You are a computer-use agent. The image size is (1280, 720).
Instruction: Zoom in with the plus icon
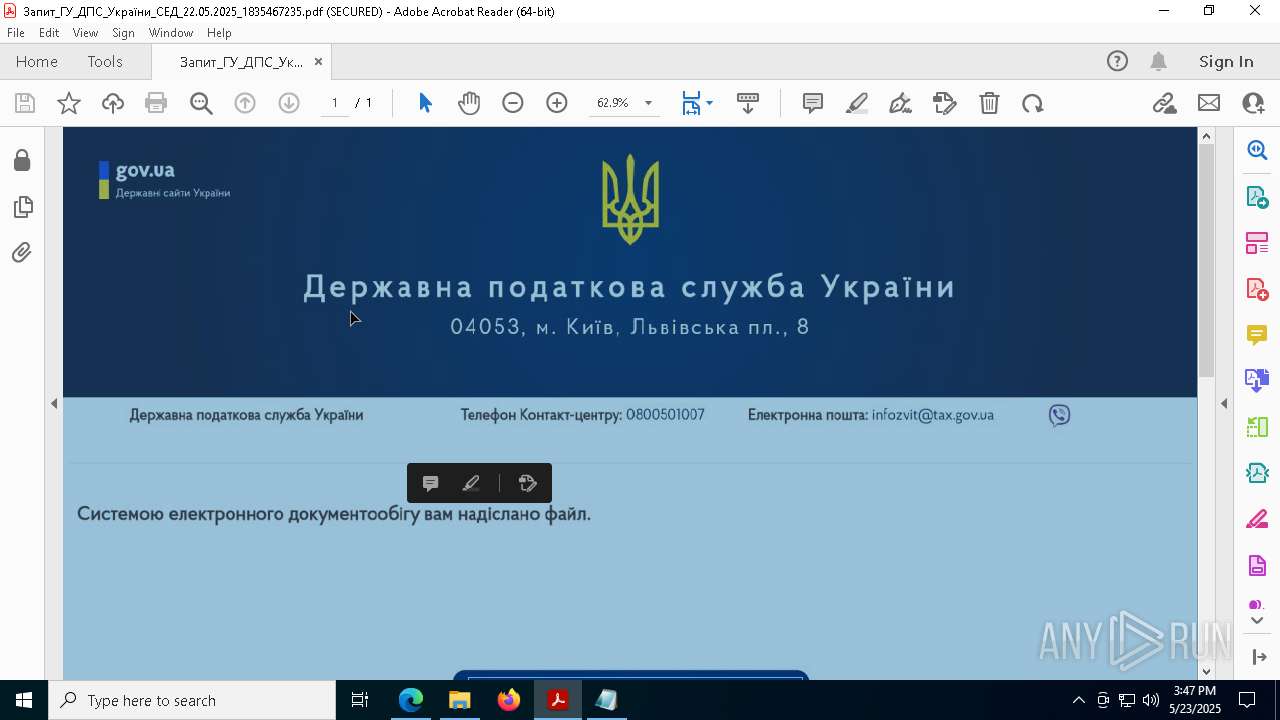[557, 103]
